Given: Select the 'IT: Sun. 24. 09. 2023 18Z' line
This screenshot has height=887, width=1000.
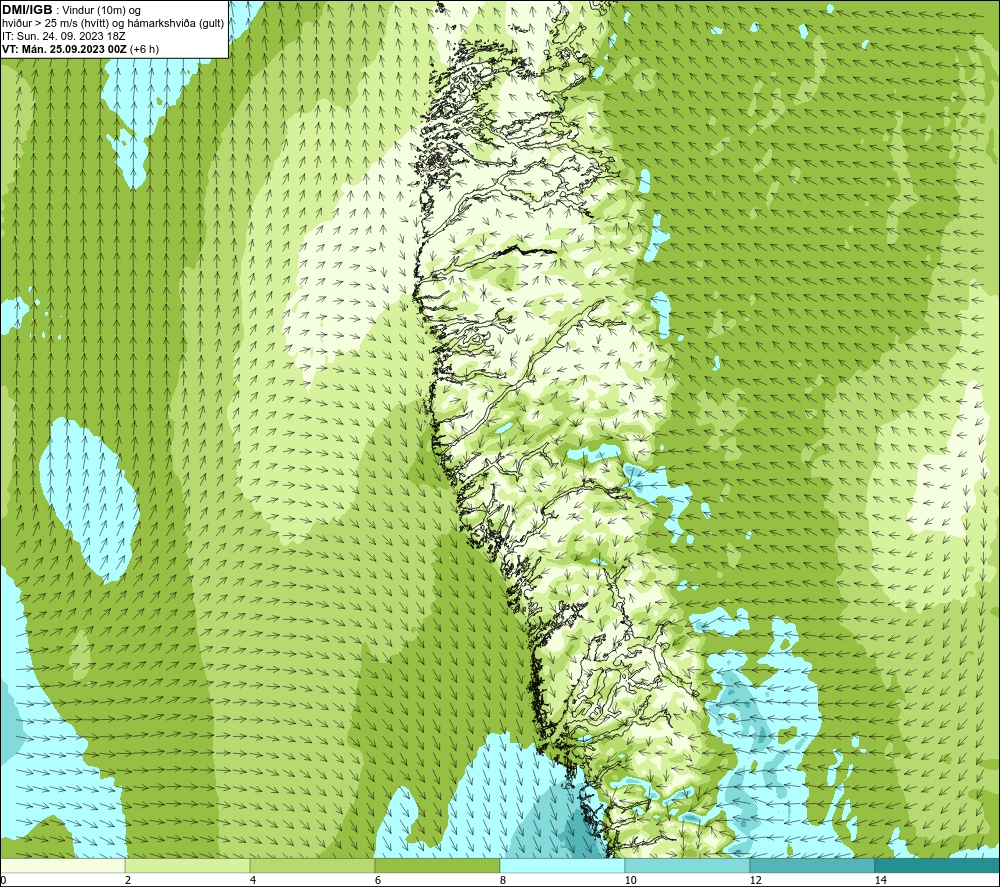Looking at the screenshot, I should coord(64,36).
